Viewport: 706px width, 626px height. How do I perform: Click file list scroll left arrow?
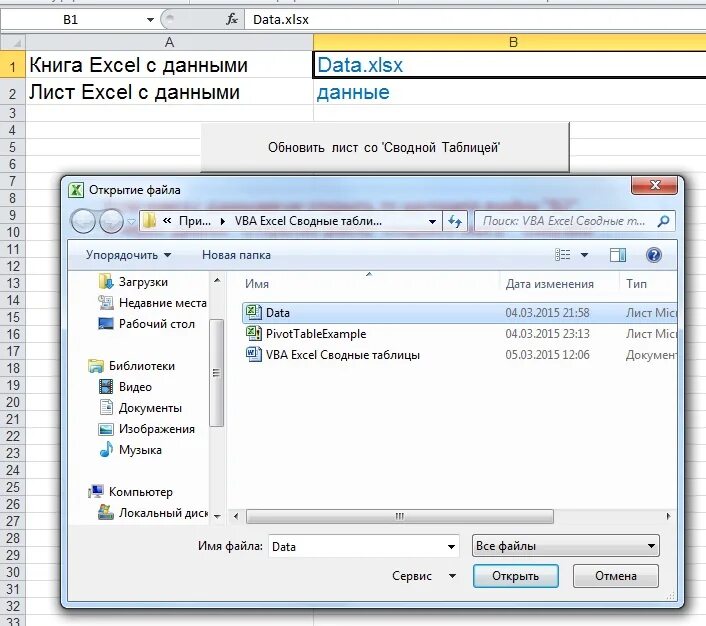point(236,516)
